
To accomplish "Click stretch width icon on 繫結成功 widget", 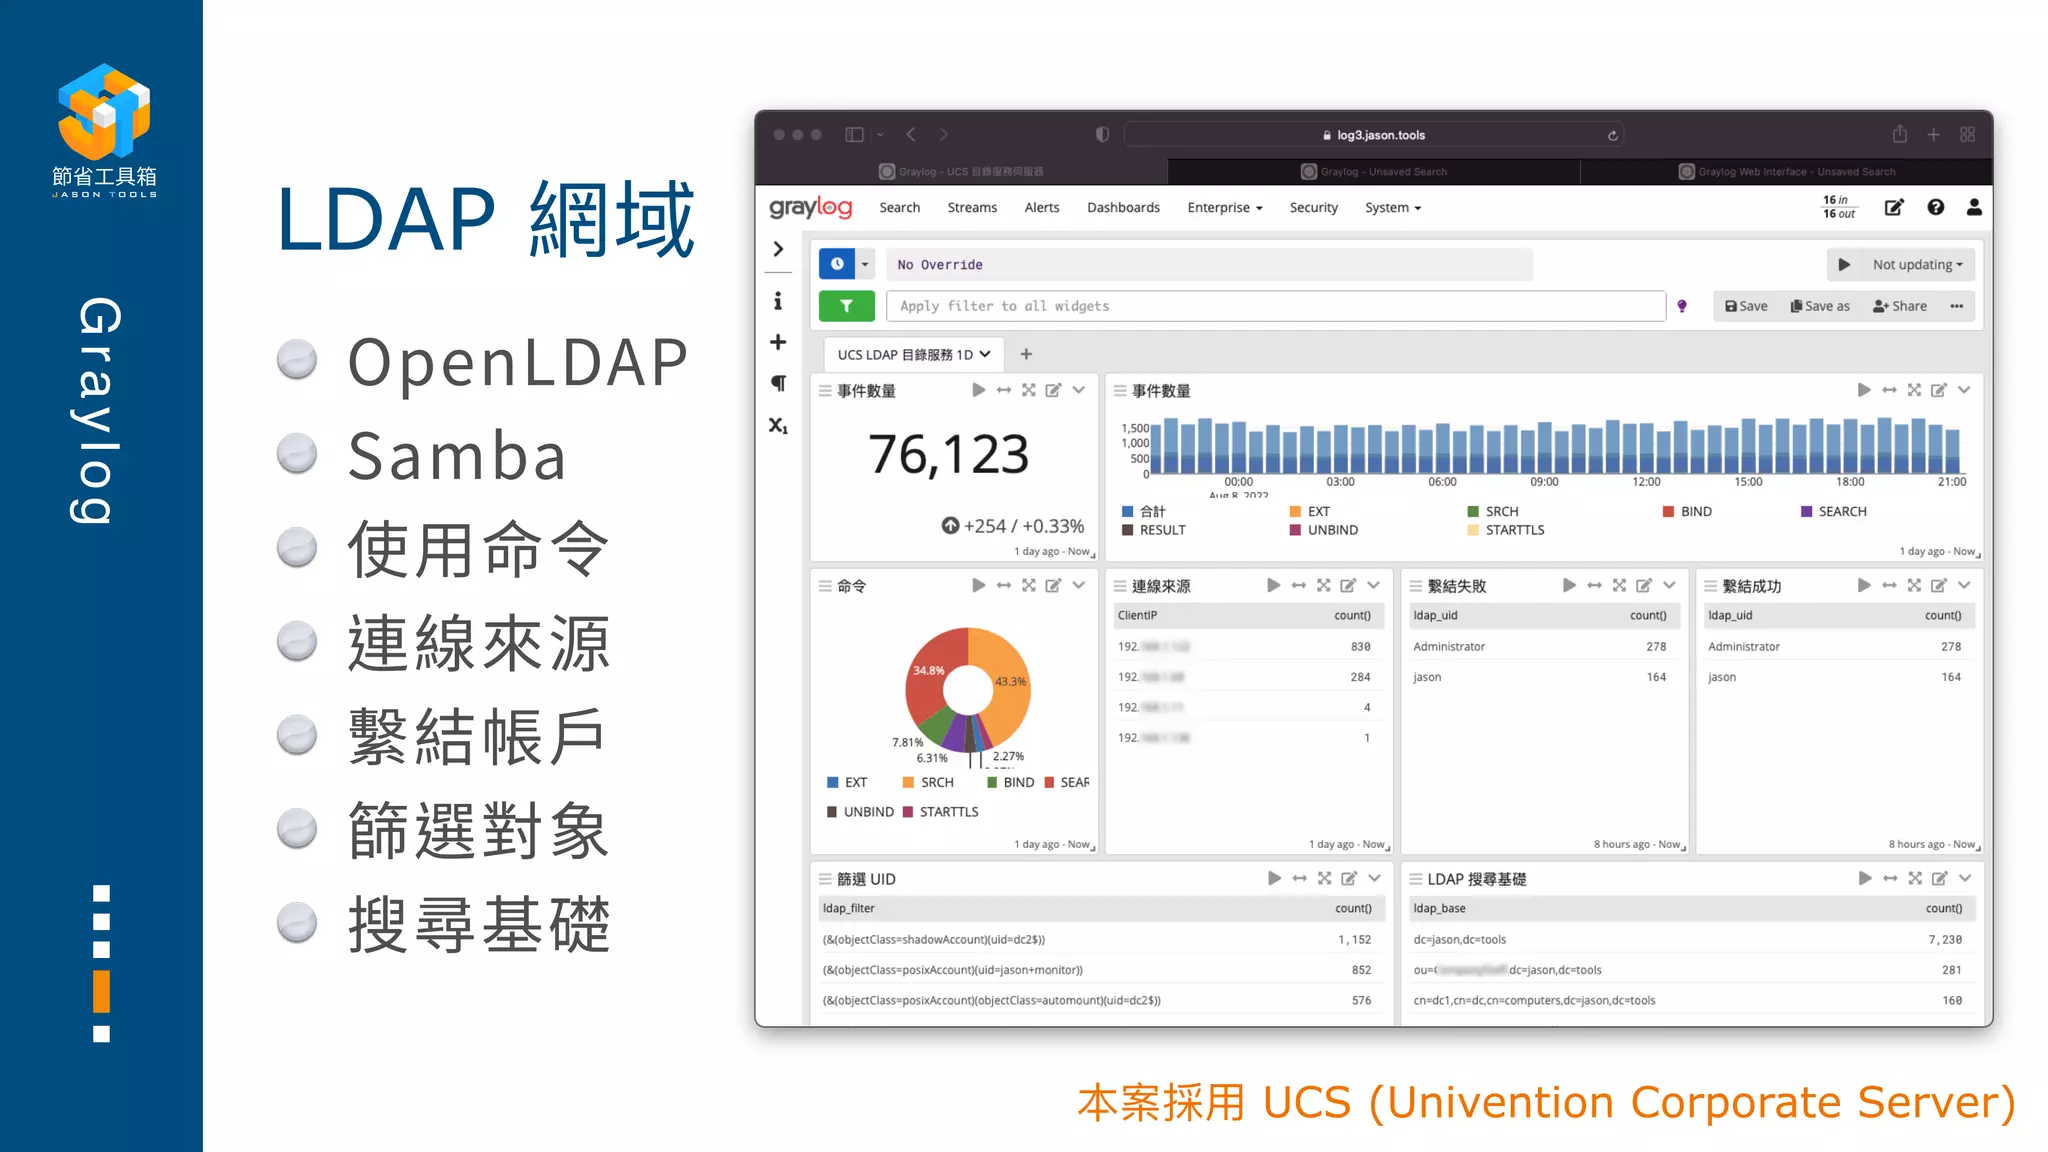I will point(1889,585).
